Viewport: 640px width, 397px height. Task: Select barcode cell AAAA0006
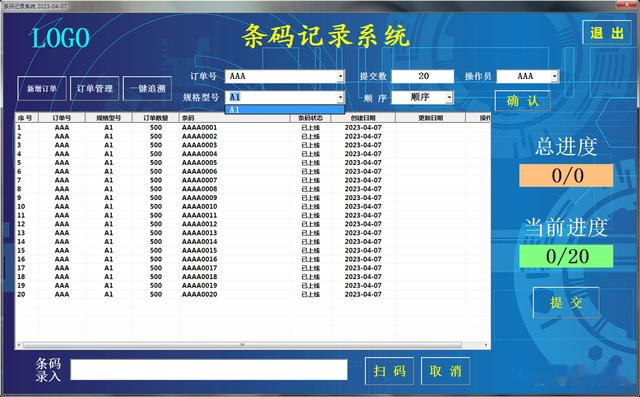200,171
